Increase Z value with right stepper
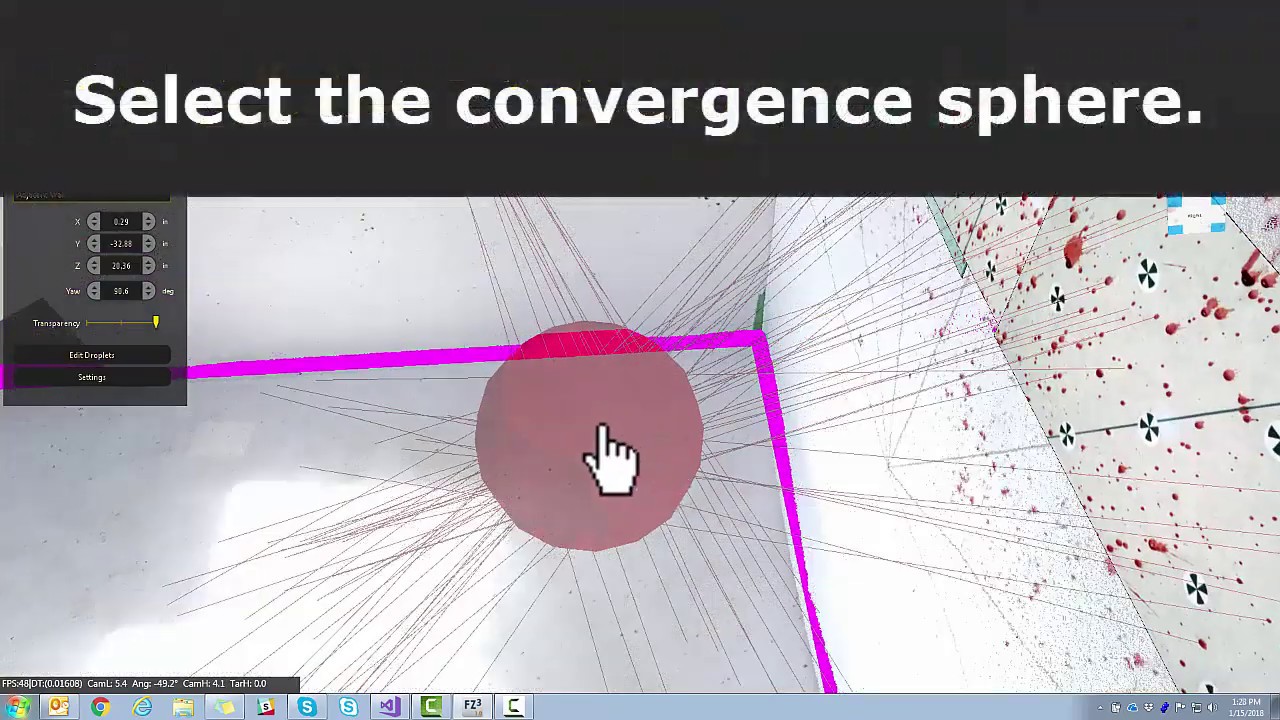1280x720 pixels. click(x=148, y=265)
